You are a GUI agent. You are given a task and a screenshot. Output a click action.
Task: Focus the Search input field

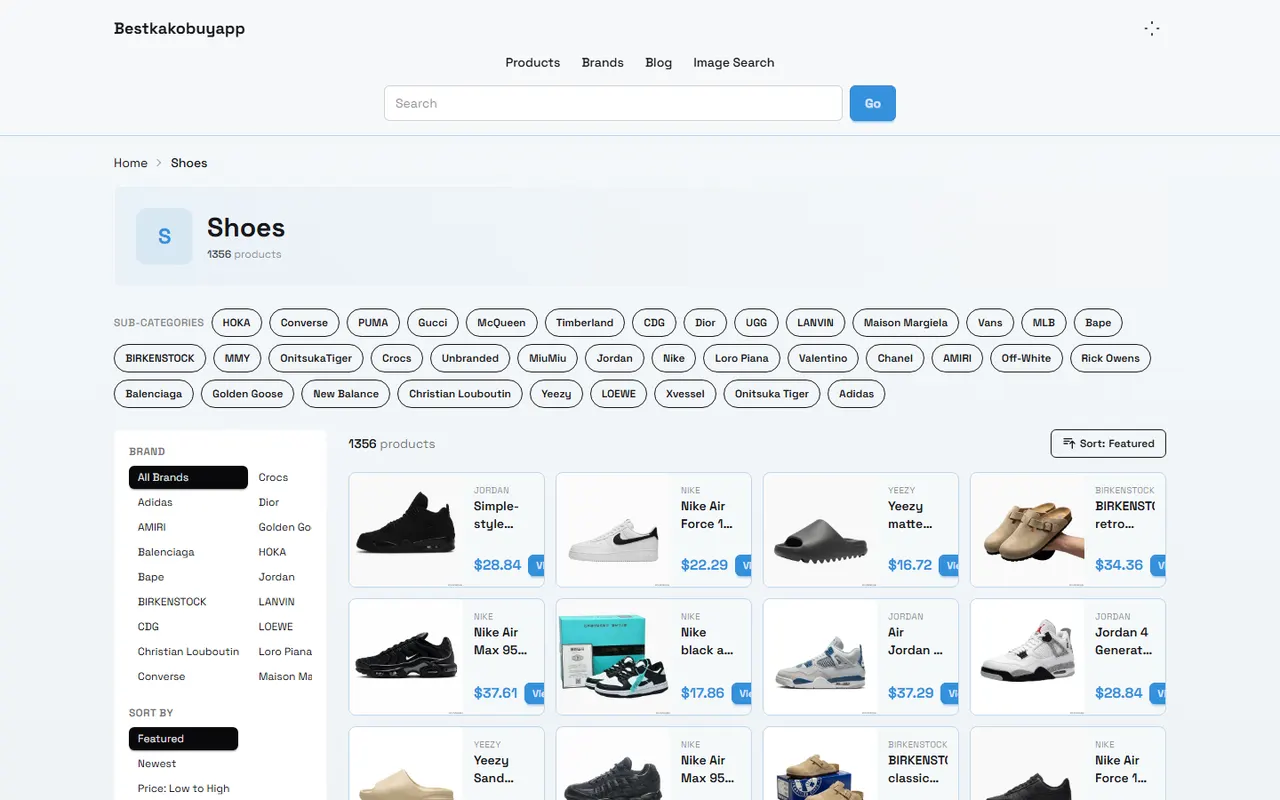[613, 103]
